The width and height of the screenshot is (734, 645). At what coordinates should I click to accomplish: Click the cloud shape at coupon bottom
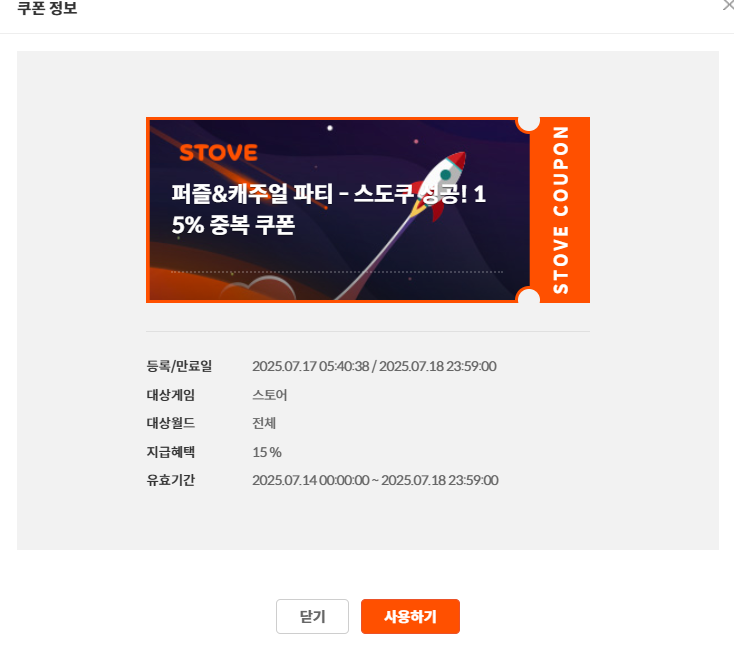pyautogui.click(x=257, y=288)
